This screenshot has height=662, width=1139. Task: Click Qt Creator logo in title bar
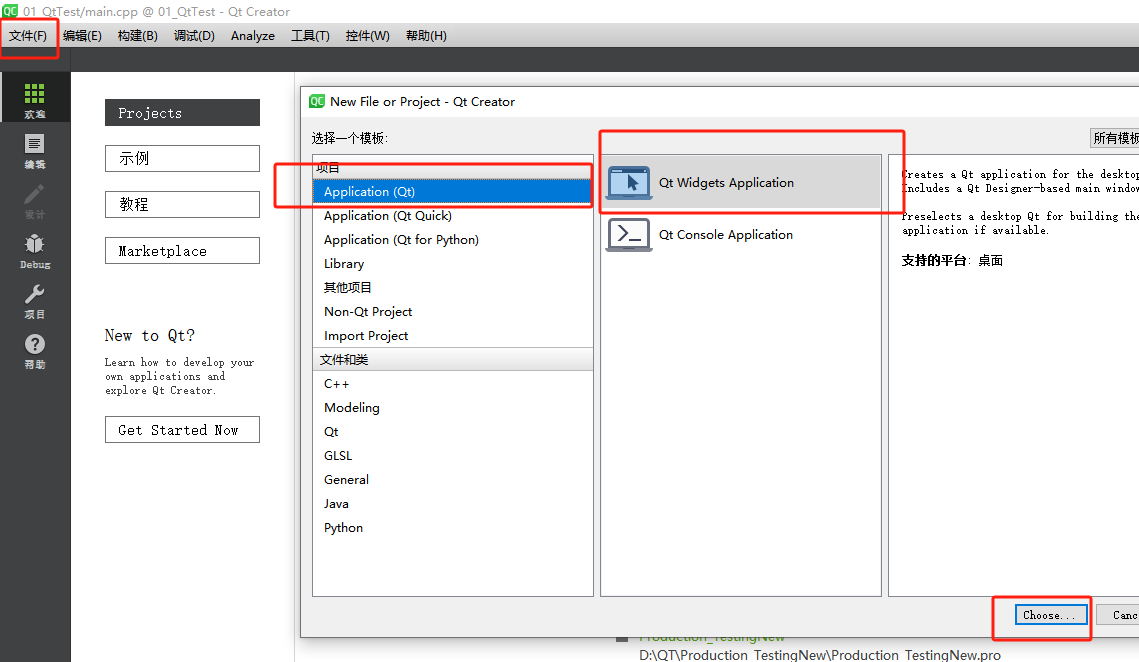10,11
